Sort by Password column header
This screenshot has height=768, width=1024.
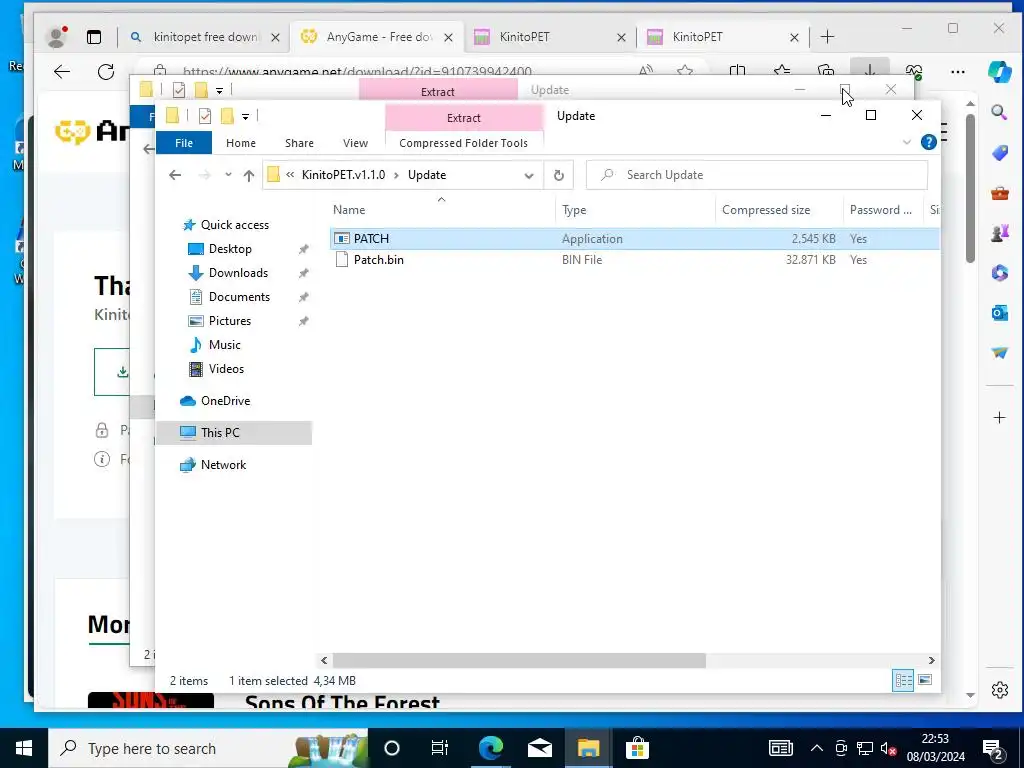coord(883,210)
